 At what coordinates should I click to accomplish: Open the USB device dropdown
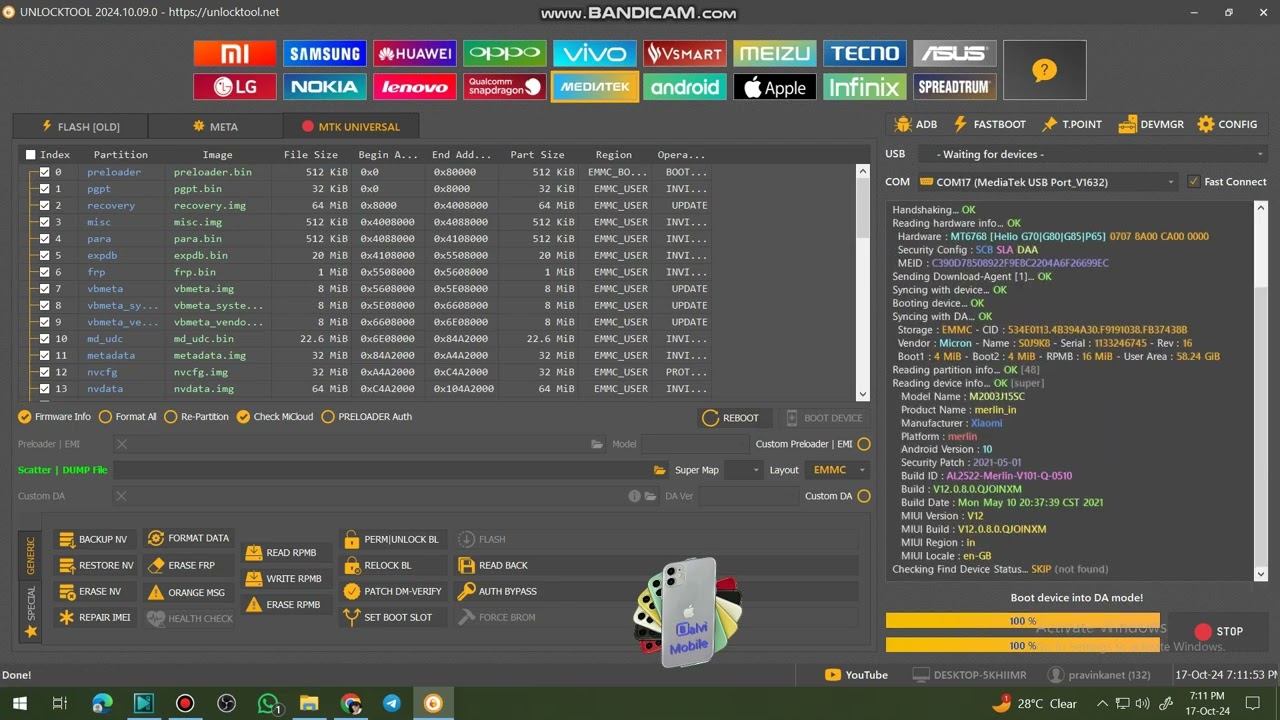[1091, 154]
